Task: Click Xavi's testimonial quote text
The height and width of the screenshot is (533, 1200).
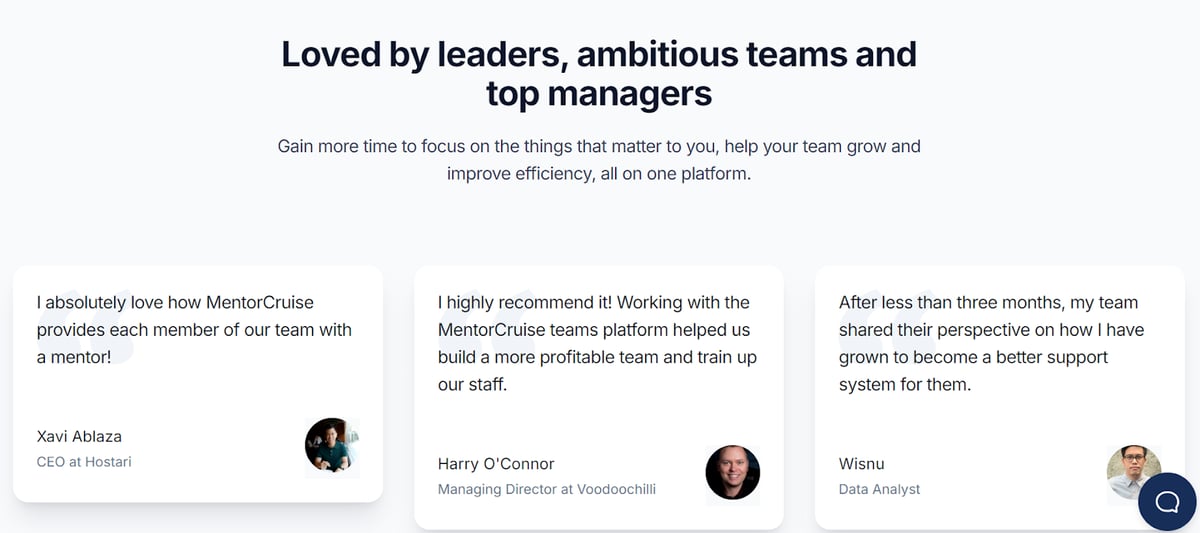Action: click(194, 330)
